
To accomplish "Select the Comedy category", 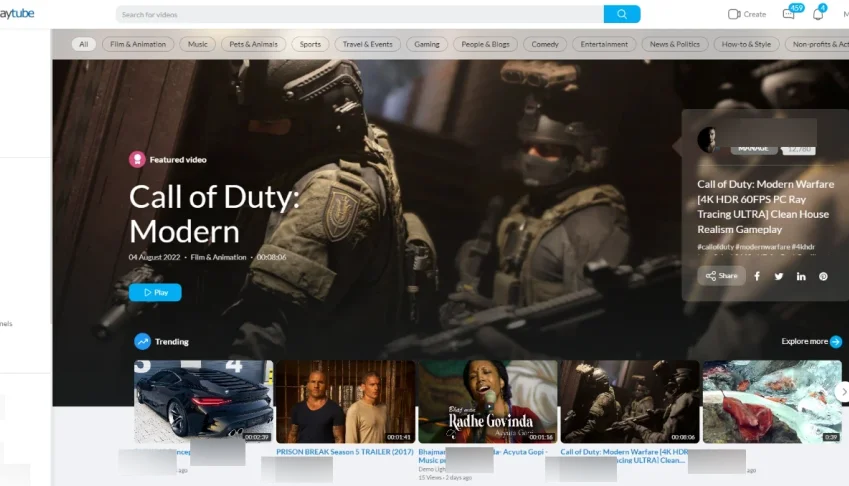I will 545,44.
